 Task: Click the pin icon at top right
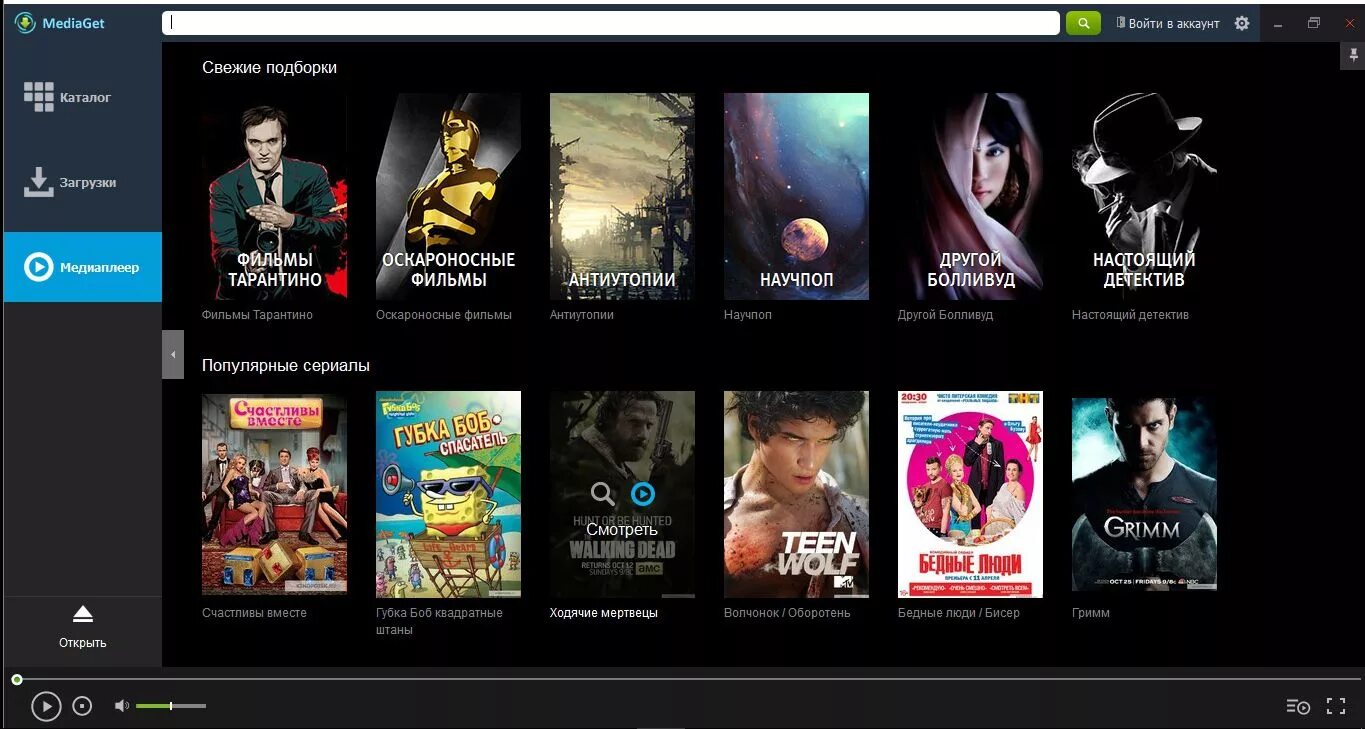[1352, 57]
